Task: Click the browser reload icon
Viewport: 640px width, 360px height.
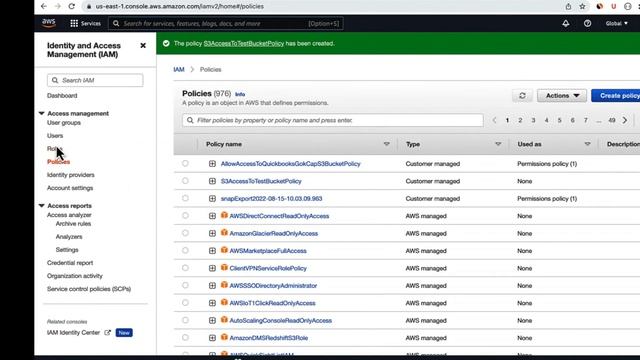Action: 71,6
